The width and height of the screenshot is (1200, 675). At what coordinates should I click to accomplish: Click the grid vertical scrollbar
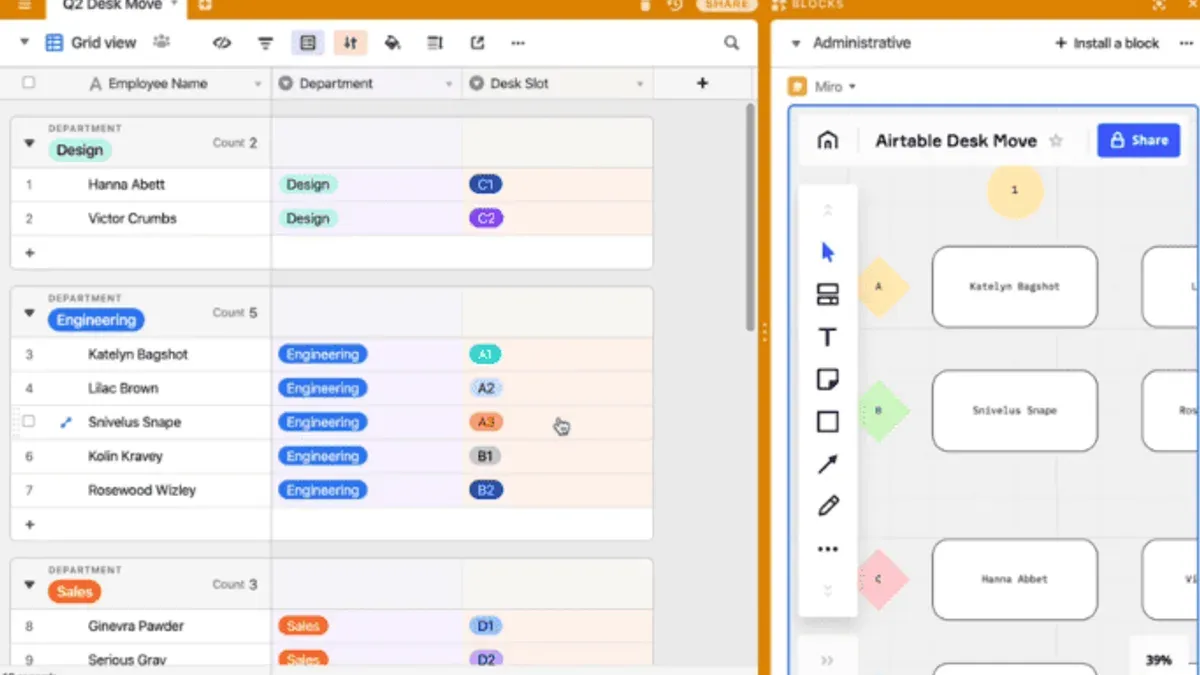(750, 218)
